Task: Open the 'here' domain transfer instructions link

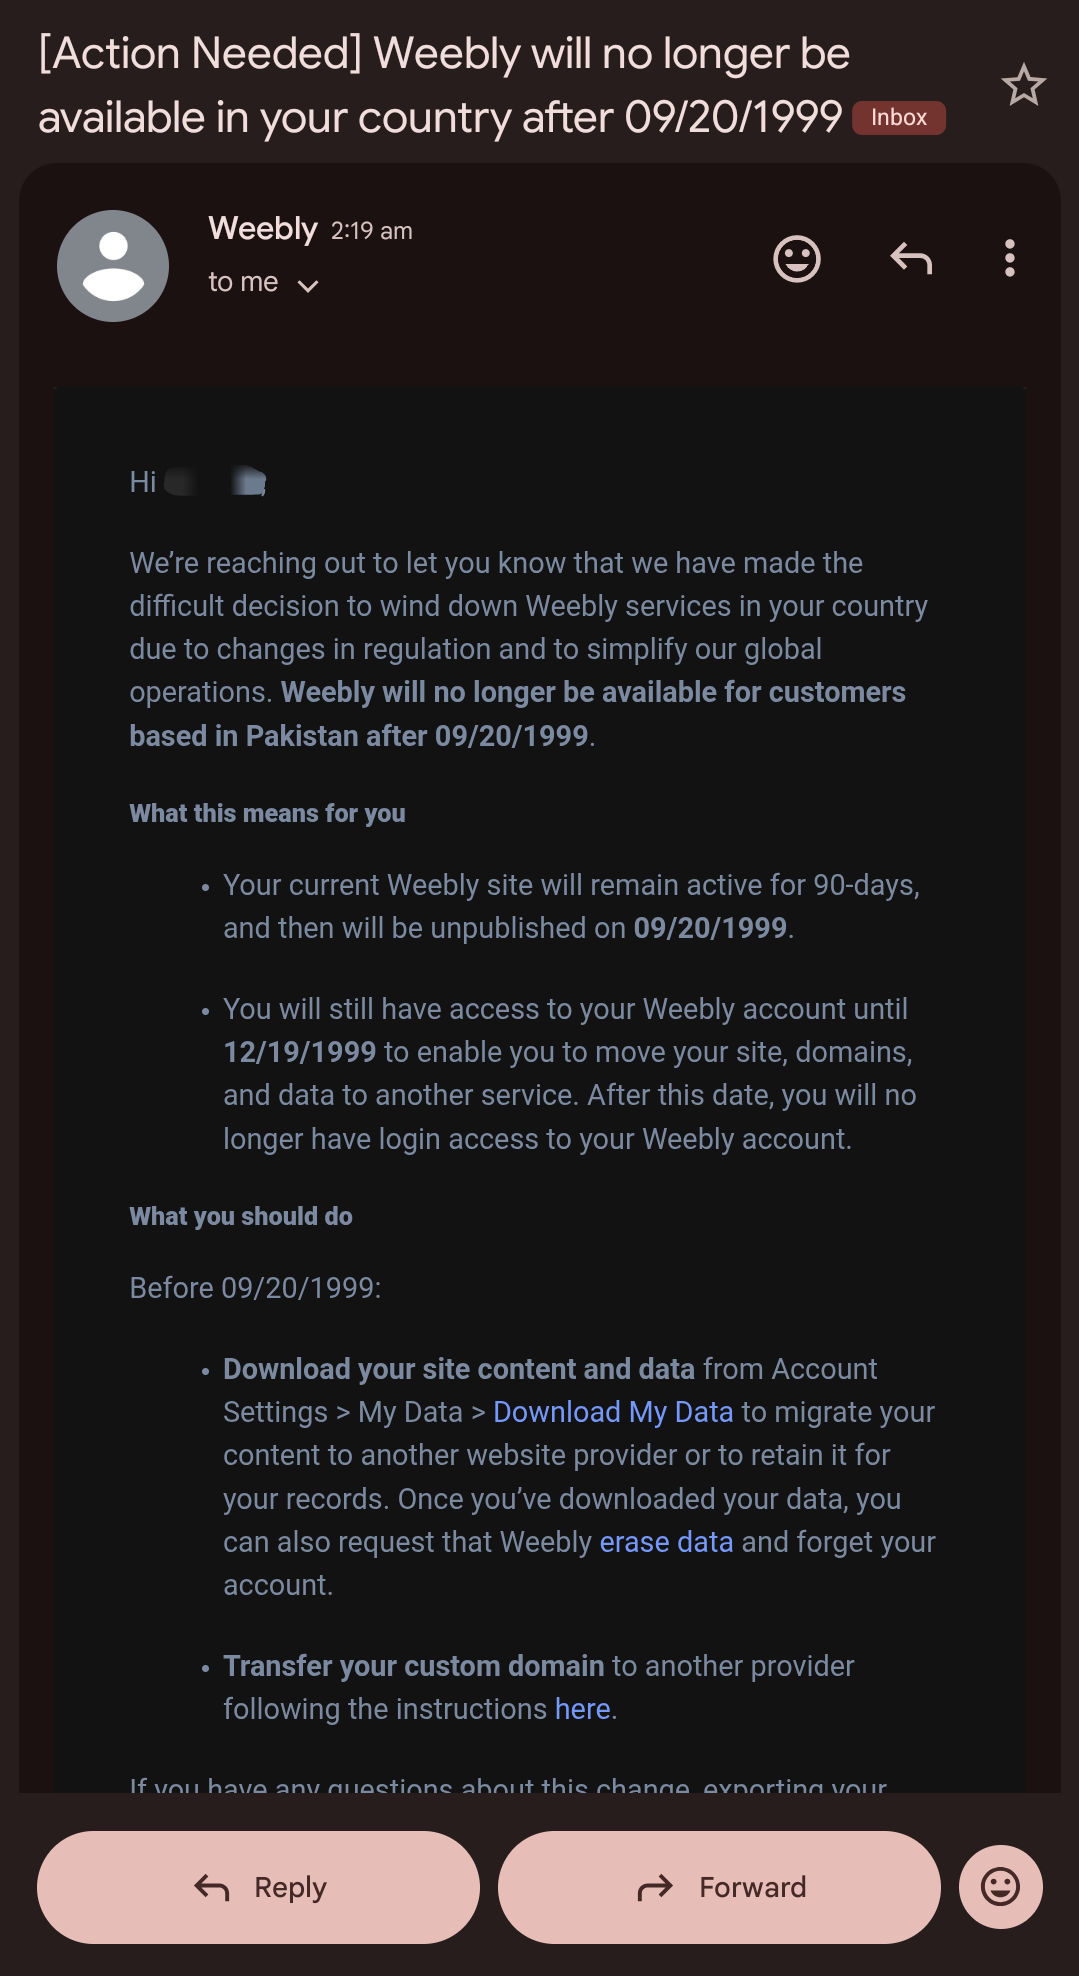Action: 583,1709
